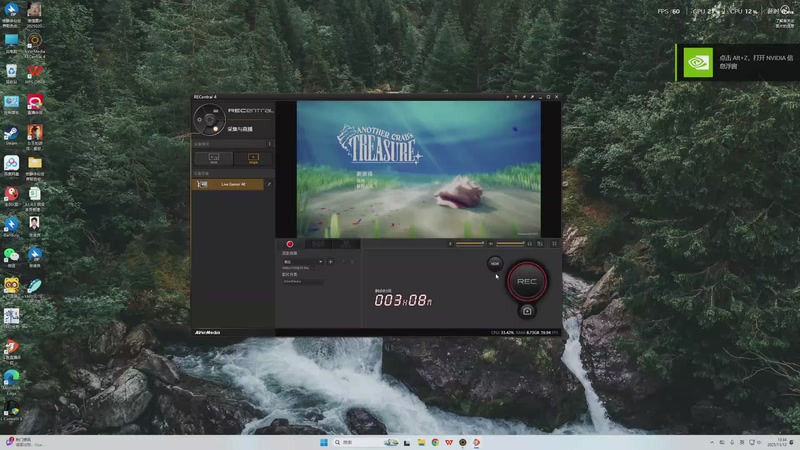This screenshot has width=800, height=450.
Task: Adjust the microphone volume slider
Action: pos(469,244)
